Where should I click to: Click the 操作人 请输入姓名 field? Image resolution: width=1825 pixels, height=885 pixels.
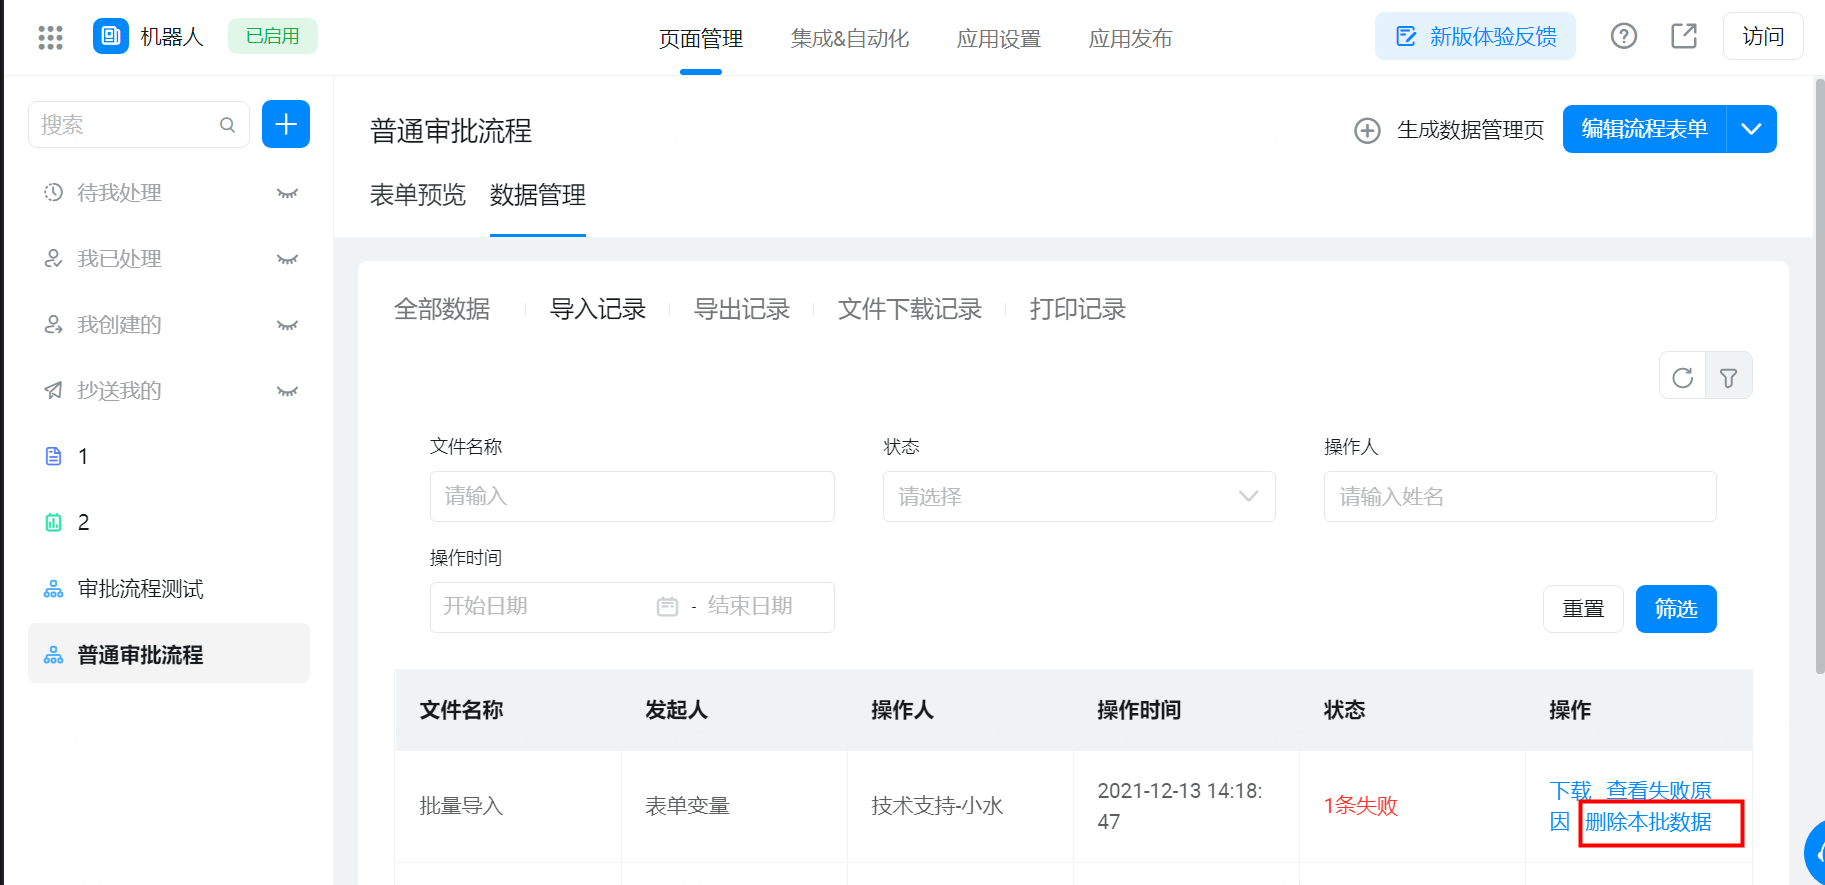tap(1520, 496)
